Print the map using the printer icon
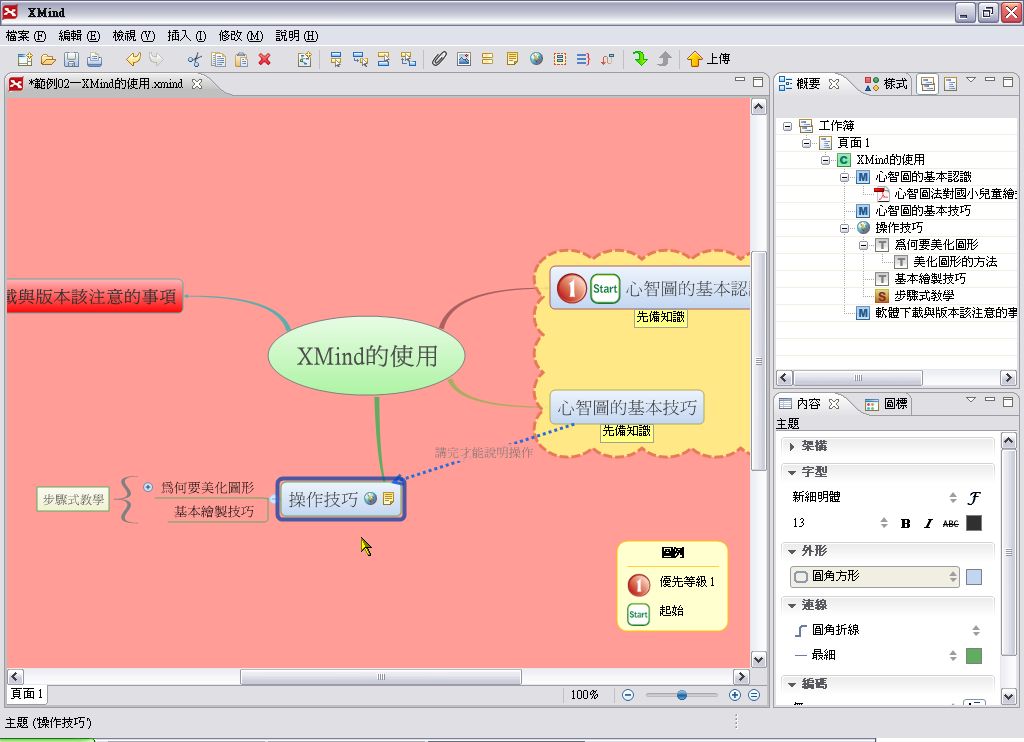This screenshot has height=742, width=1024. [x=95, y=59]
